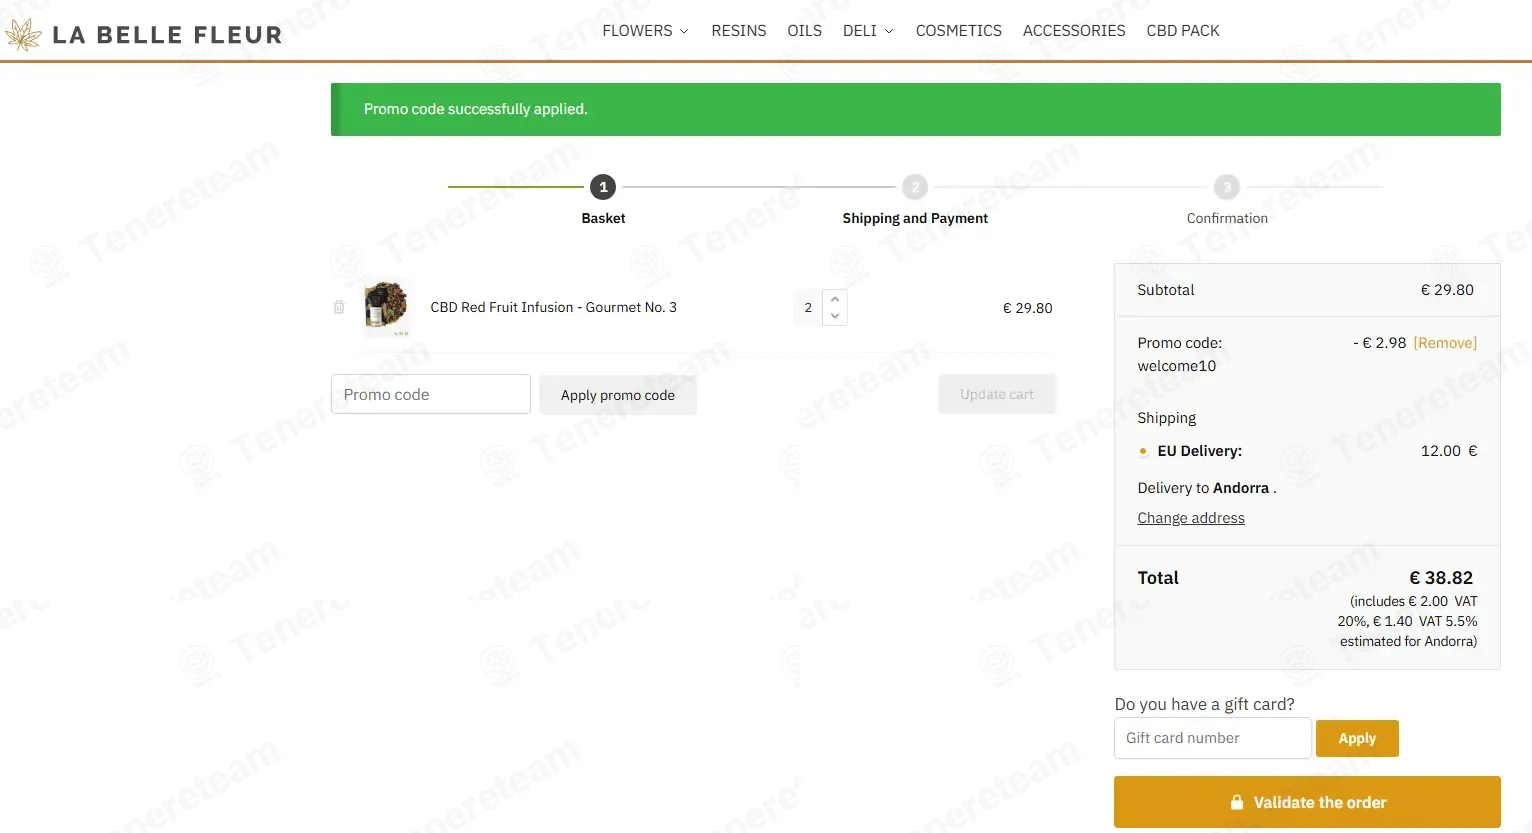The height and width of the screenshot is (833, 1532).
Task: Click the step 3 Confirmation circle
Action: (1227, 187)
